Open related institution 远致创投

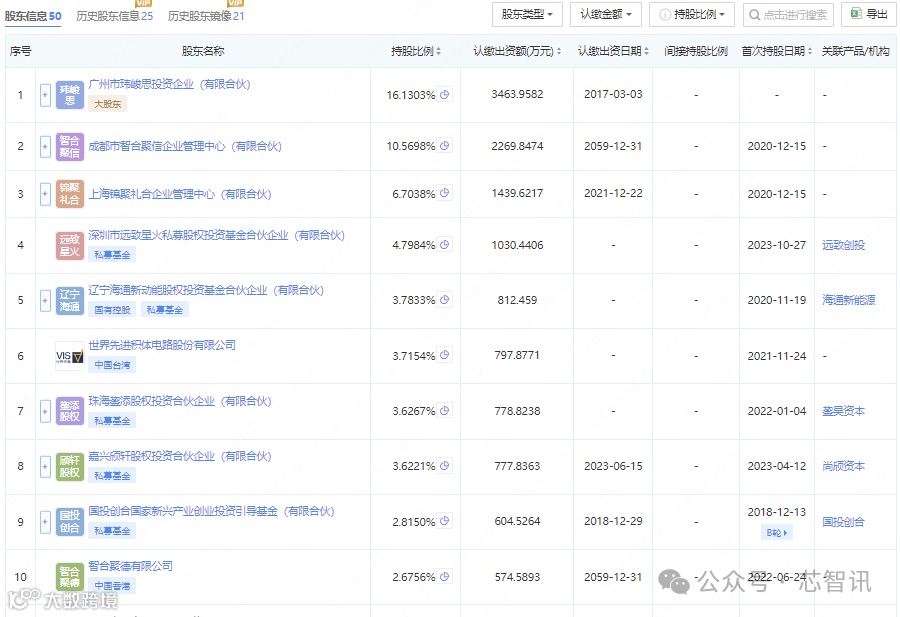(x=843, y=245)
